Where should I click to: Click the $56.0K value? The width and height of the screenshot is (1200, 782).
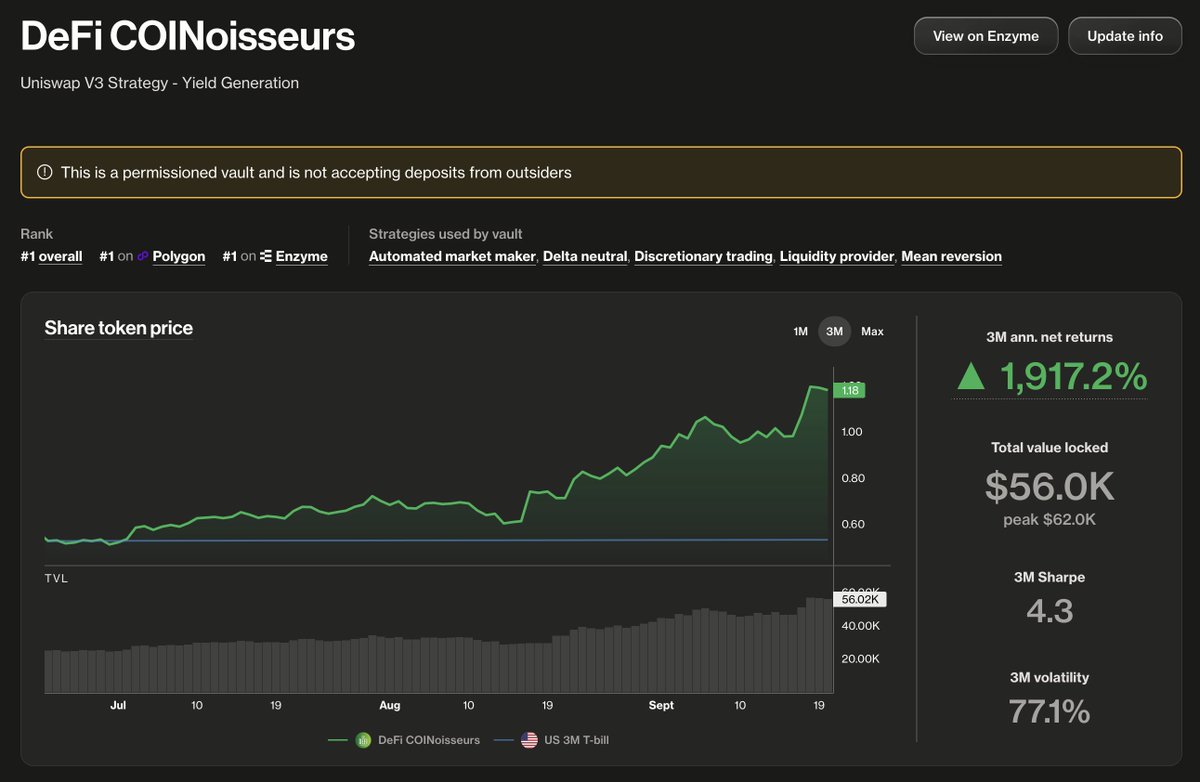1050,487
